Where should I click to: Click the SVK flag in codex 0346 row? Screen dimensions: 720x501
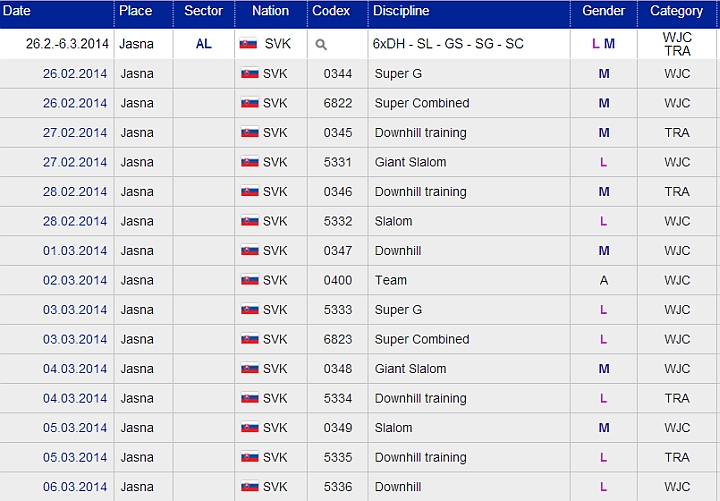point(250,191)
